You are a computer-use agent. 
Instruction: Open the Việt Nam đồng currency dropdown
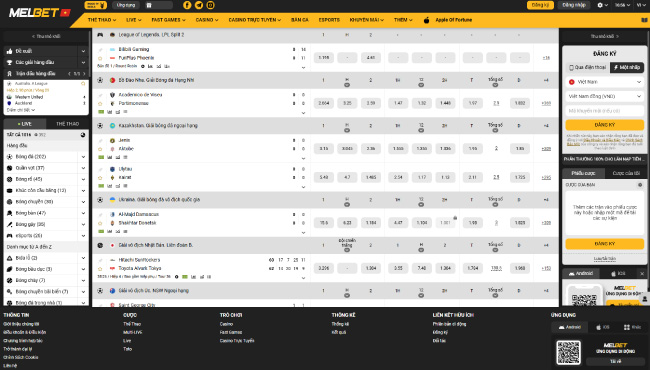(x=605, y=96)
